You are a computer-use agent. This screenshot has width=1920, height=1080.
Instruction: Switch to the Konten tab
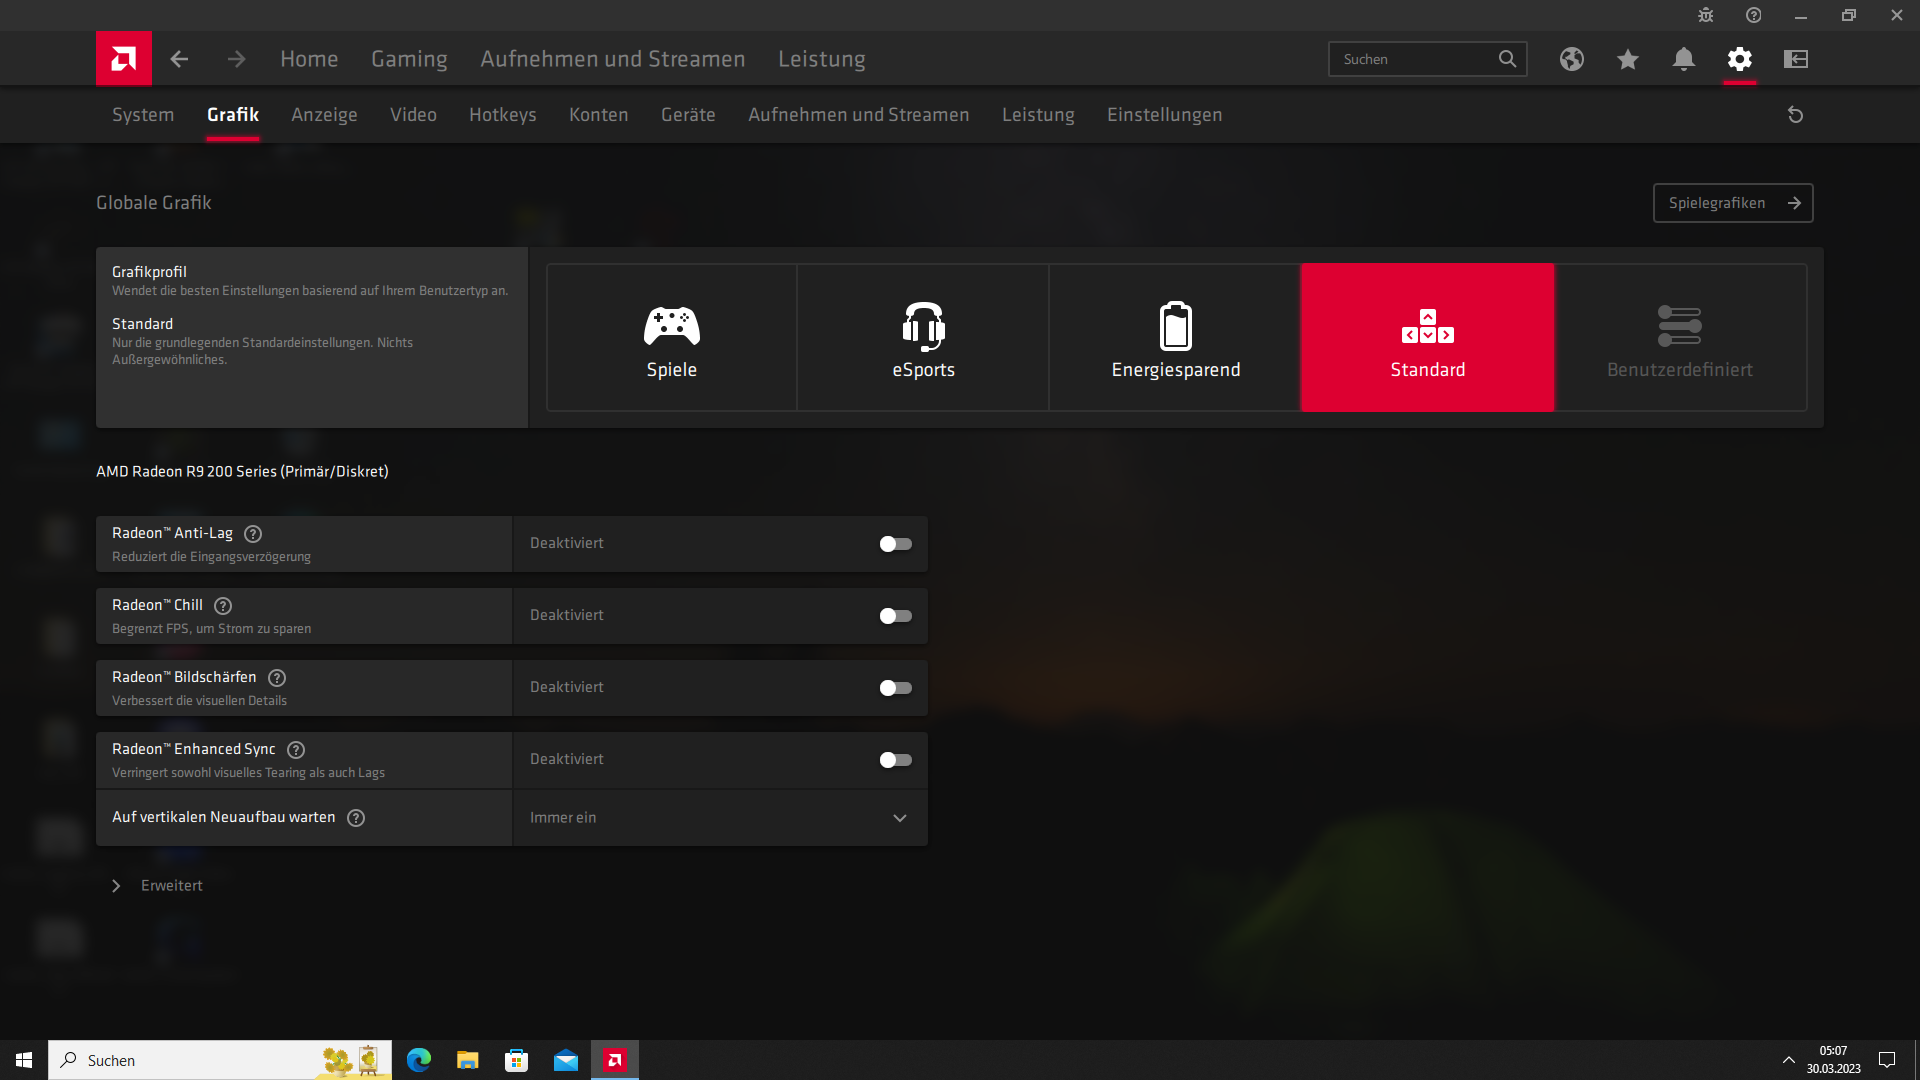click(x=599, y=115)
